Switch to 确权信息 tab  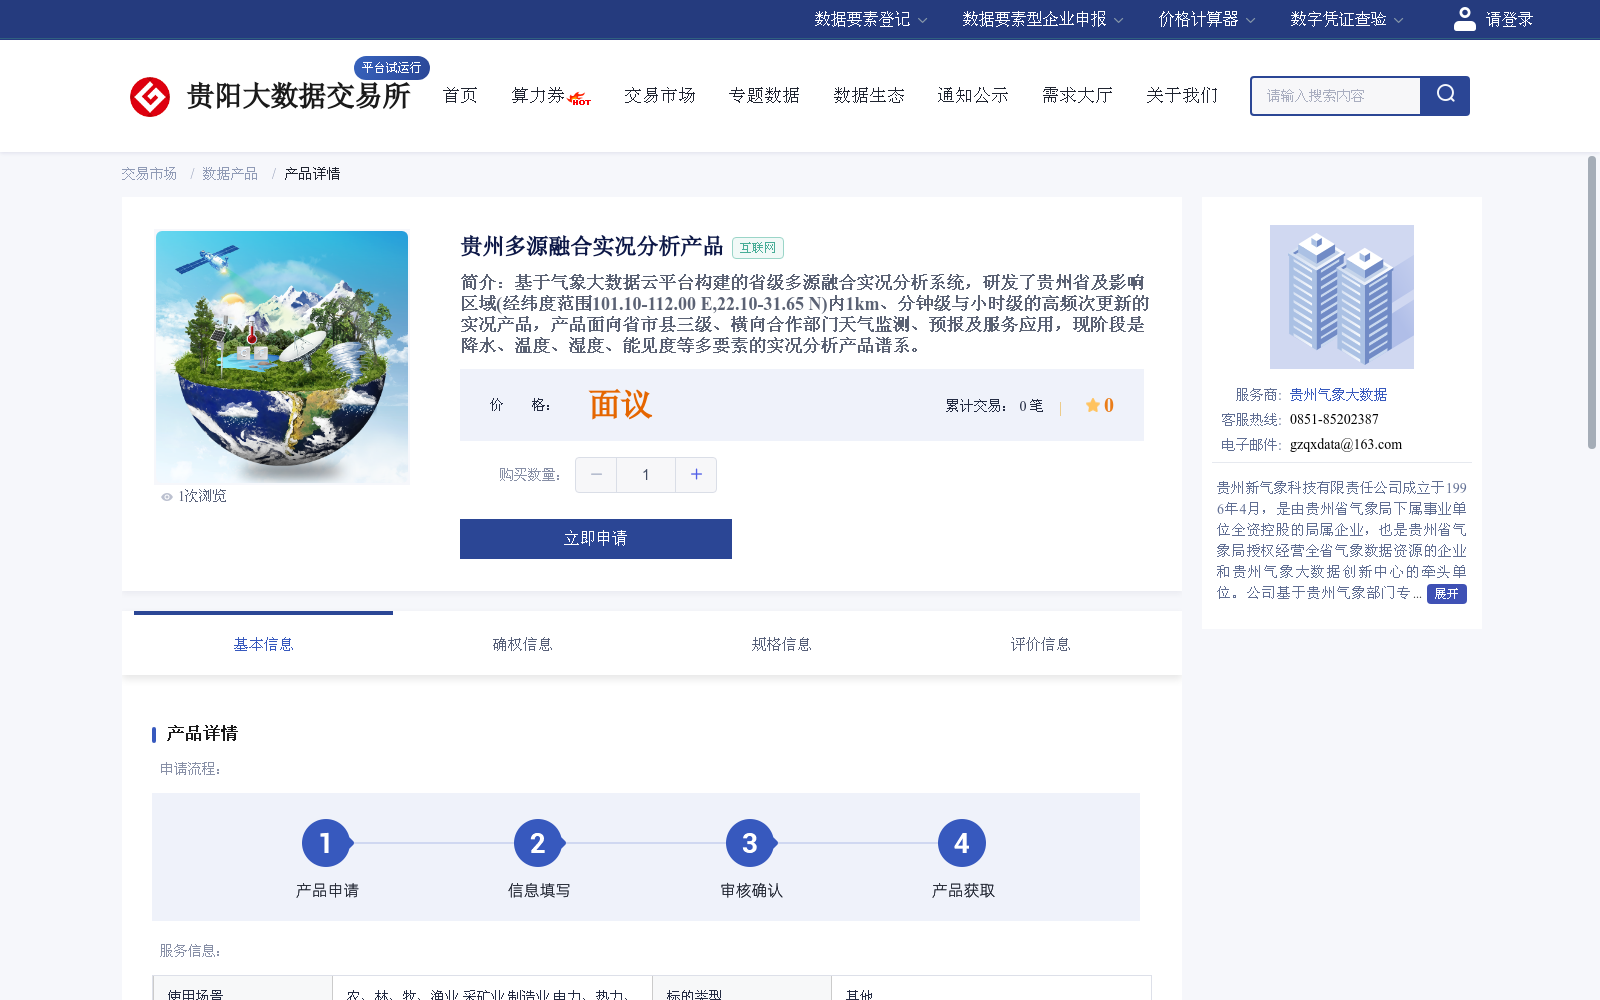coord(522,644)
